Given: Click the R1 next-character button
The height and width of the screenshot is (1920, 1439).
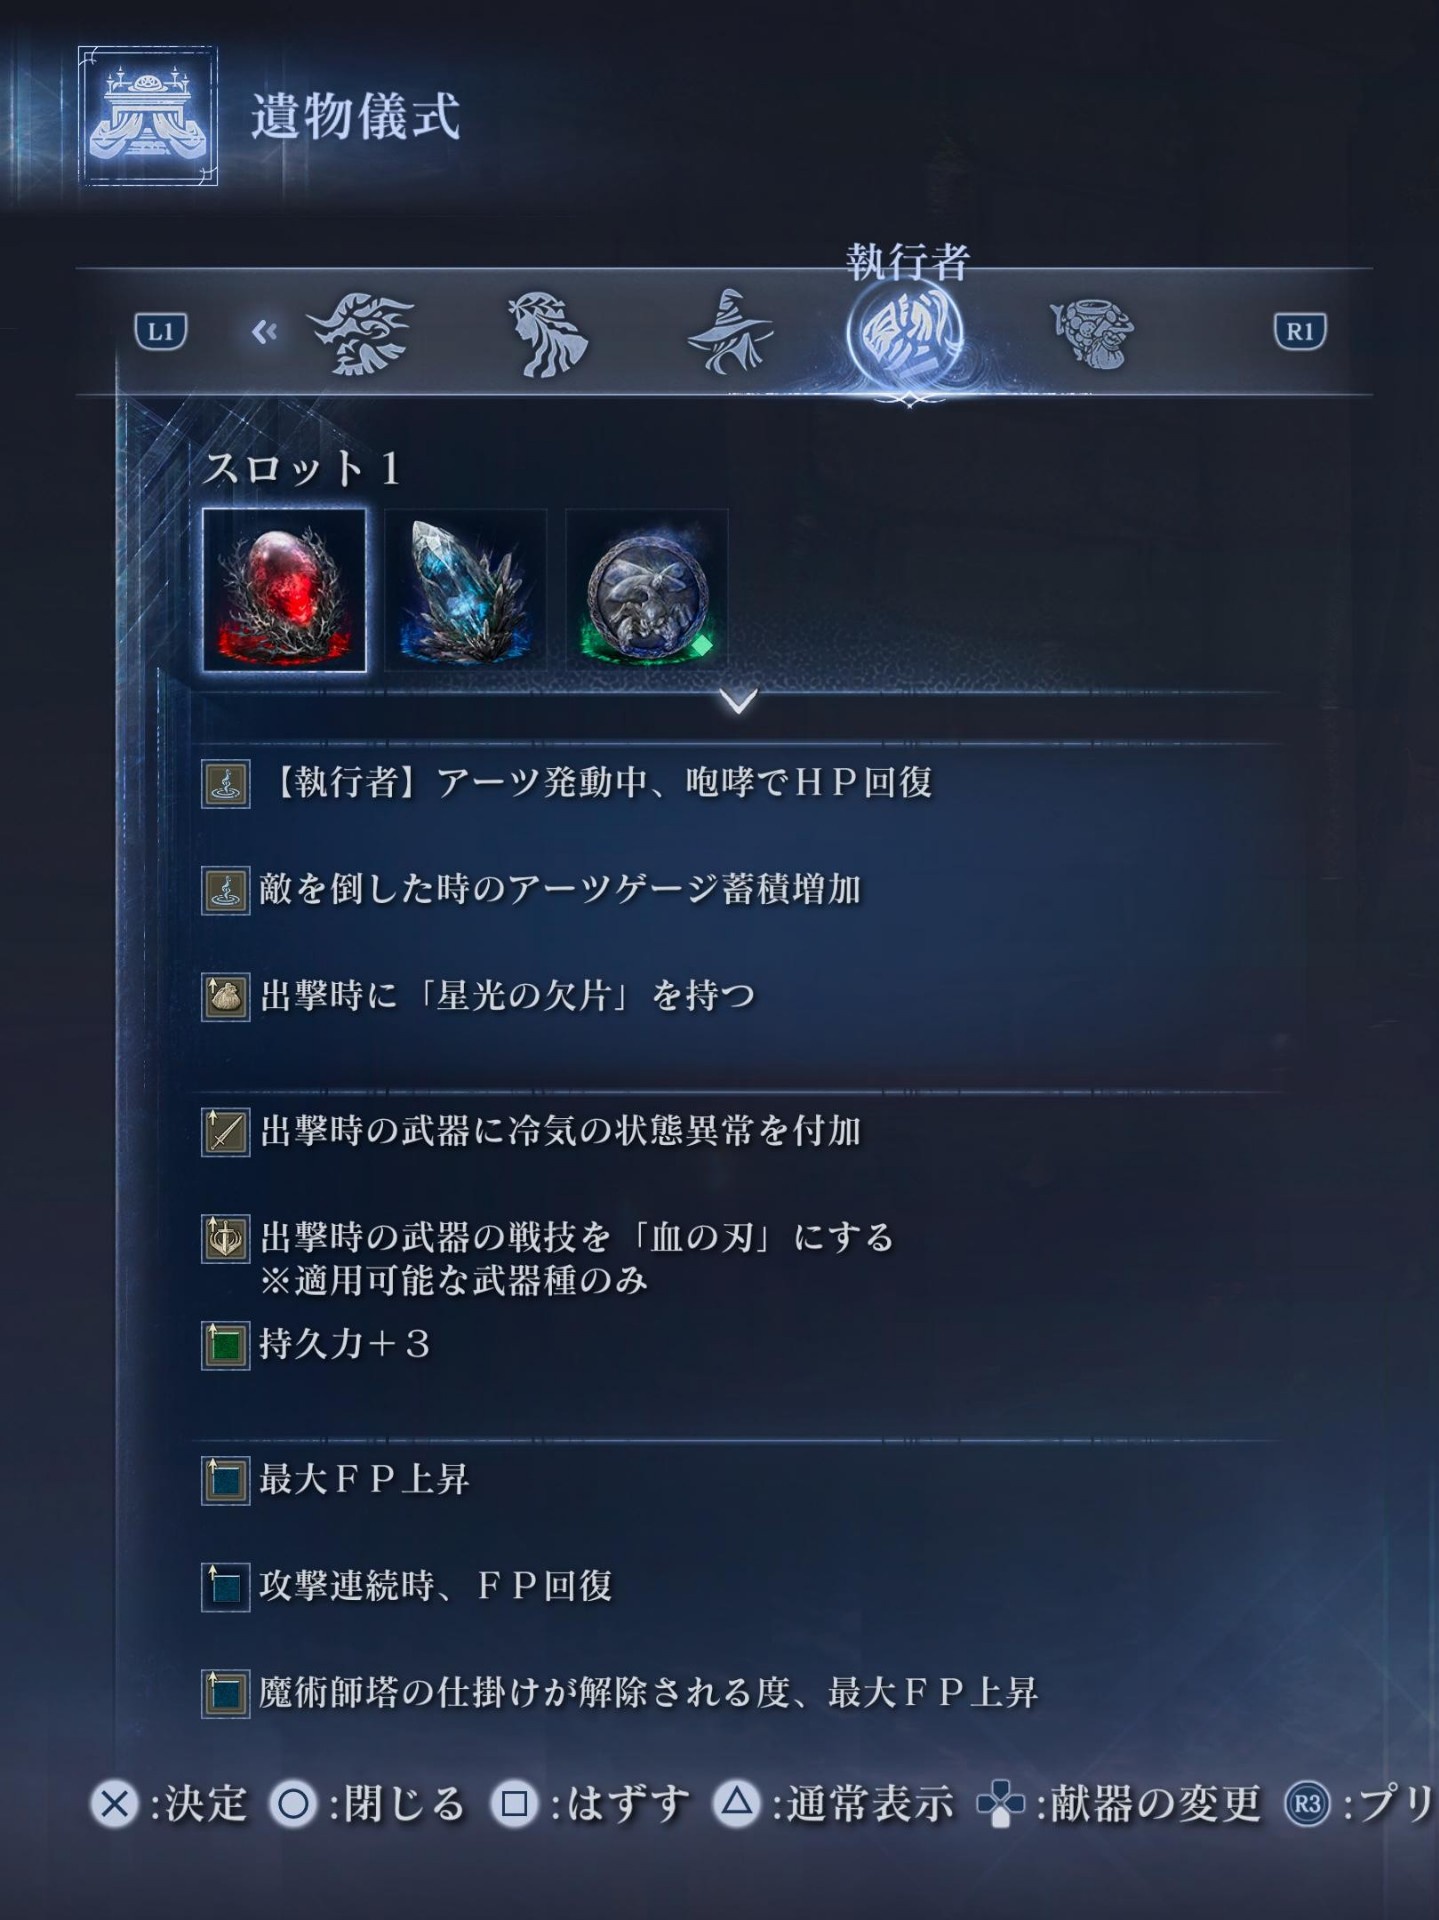Looking at the screenshot, I should (x=1300, y=332).
